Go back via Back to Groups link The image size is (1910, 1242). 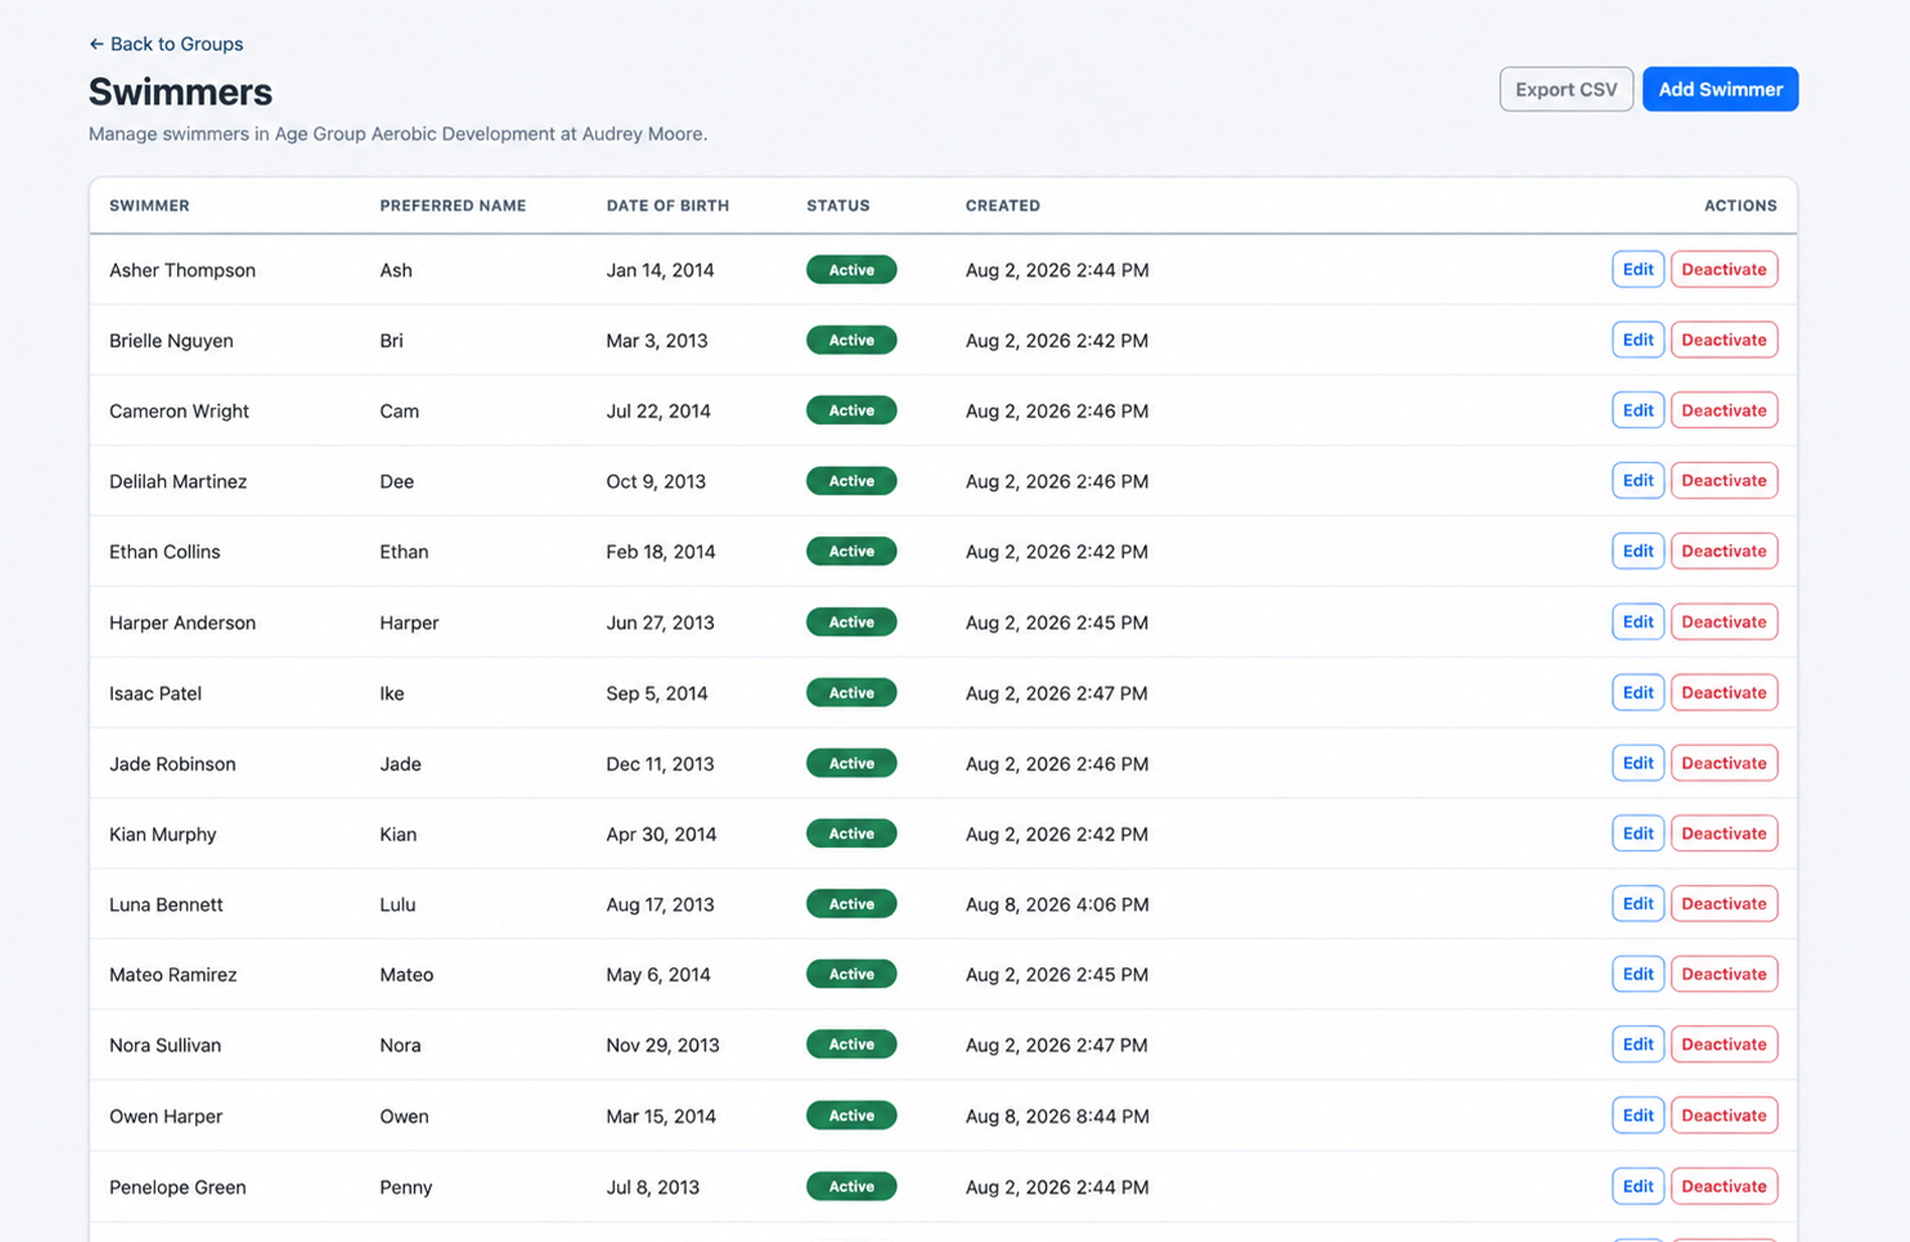pyautogui.click(x=166, y=44)
